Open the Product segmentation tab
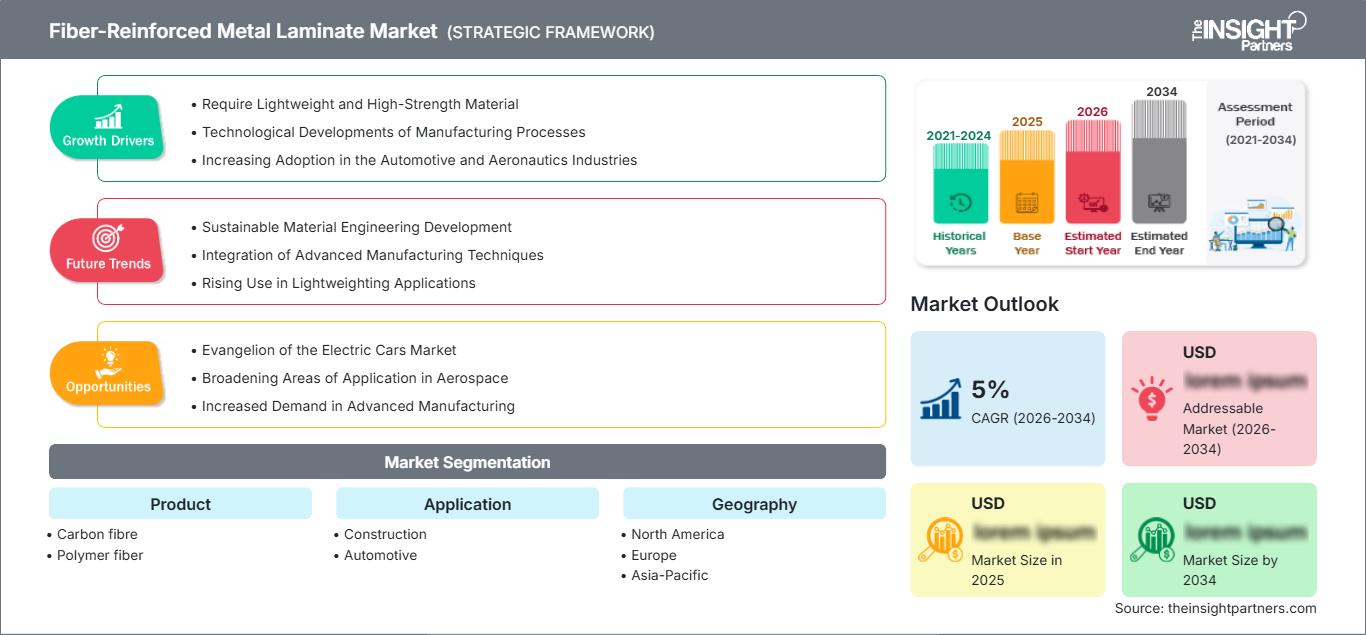Image resolution: width=1366 pixels, height=635 pixels. 180,504
